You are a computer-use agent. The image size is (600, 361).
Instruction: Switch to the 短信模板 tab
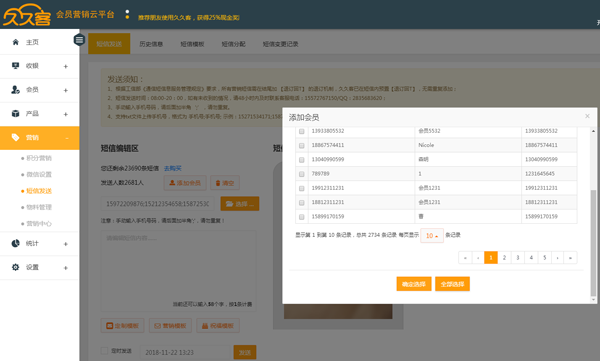coord(192,44)
